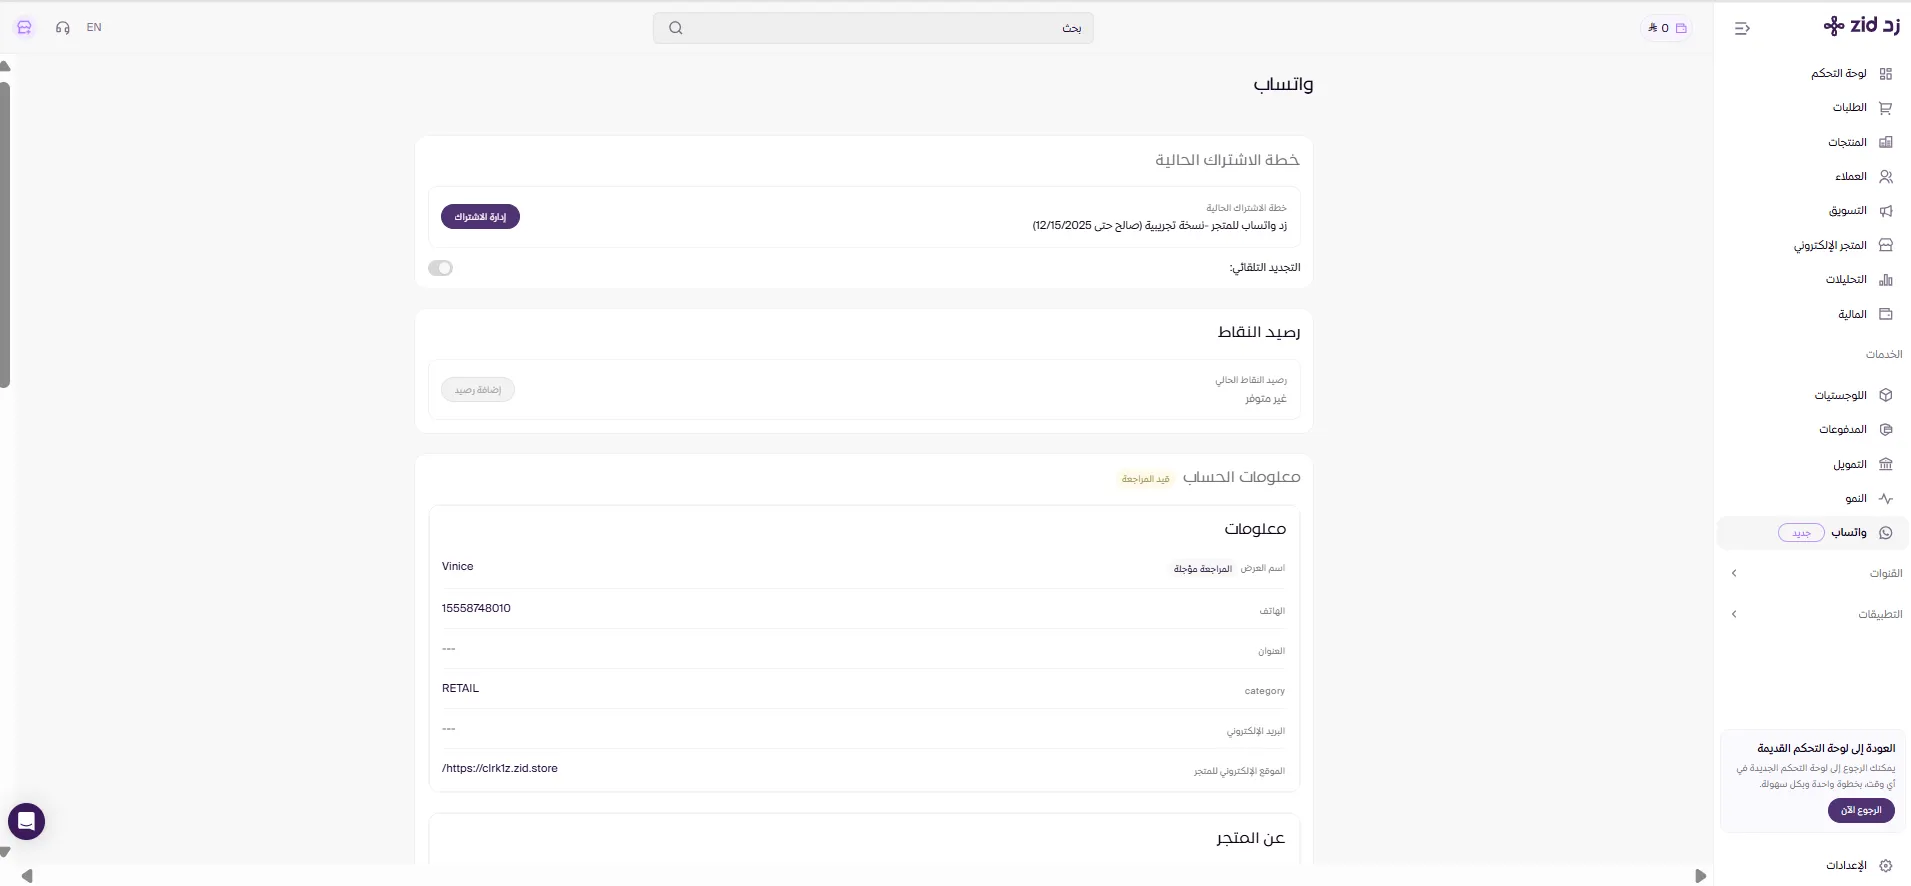The image size is (1911, 886).
Task: Click the settings gear icon (الإعدادات)
Action: point(1886,865)
